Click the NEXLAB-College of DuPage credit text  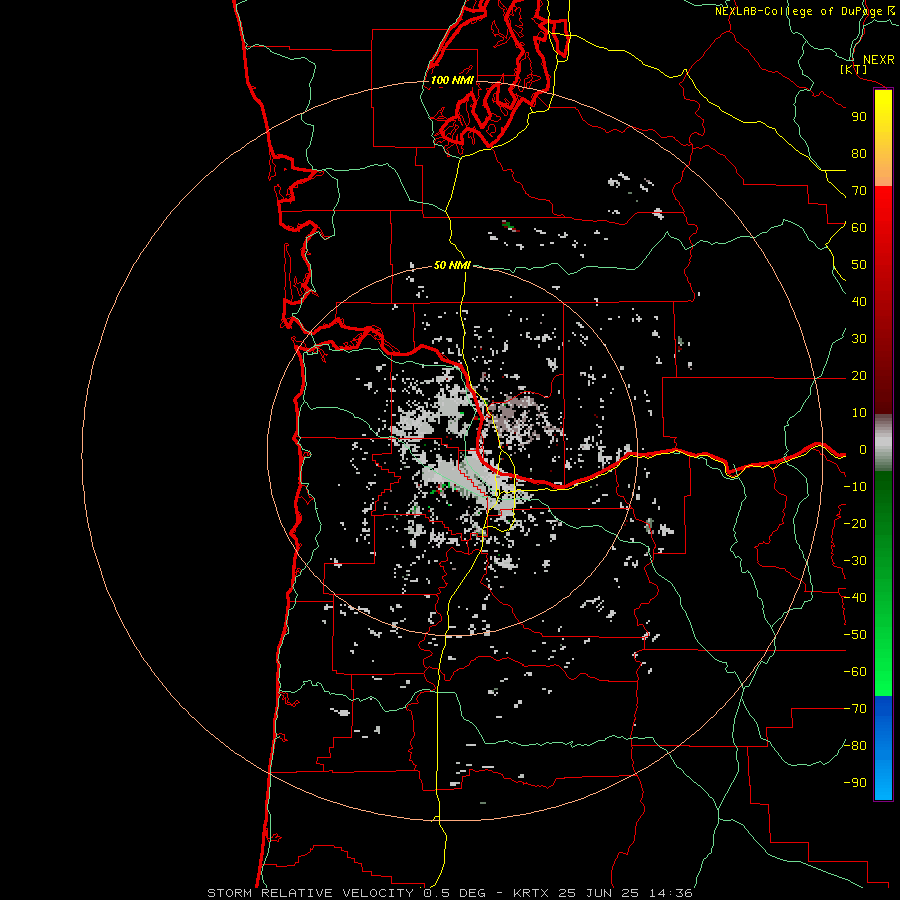[806, 11]
